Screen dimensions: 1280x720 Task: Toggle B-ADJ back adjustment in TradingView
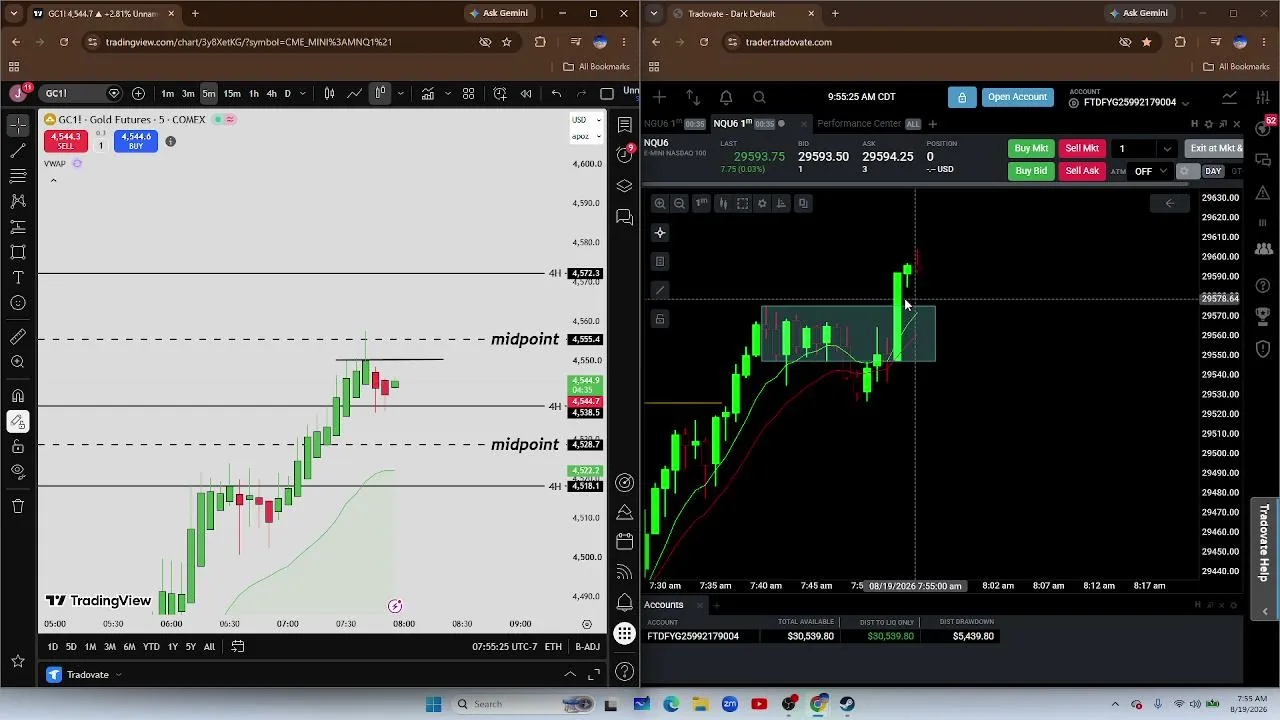[588, 647]
